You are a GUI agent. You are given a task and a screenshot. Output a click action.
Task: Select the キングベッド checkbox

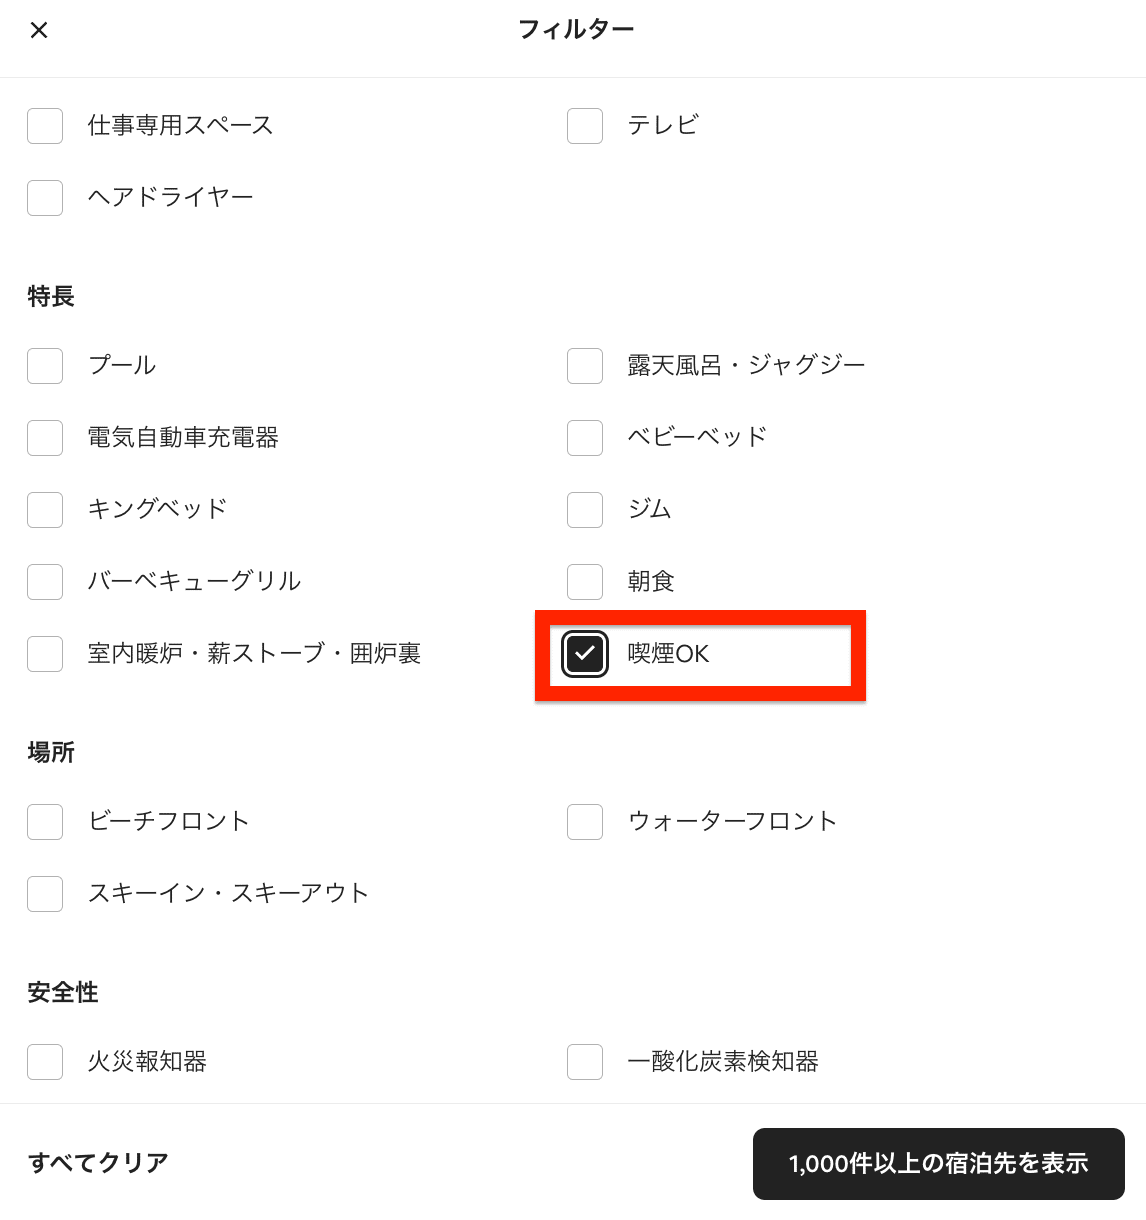pyautogui.click(x=45, y=510)
